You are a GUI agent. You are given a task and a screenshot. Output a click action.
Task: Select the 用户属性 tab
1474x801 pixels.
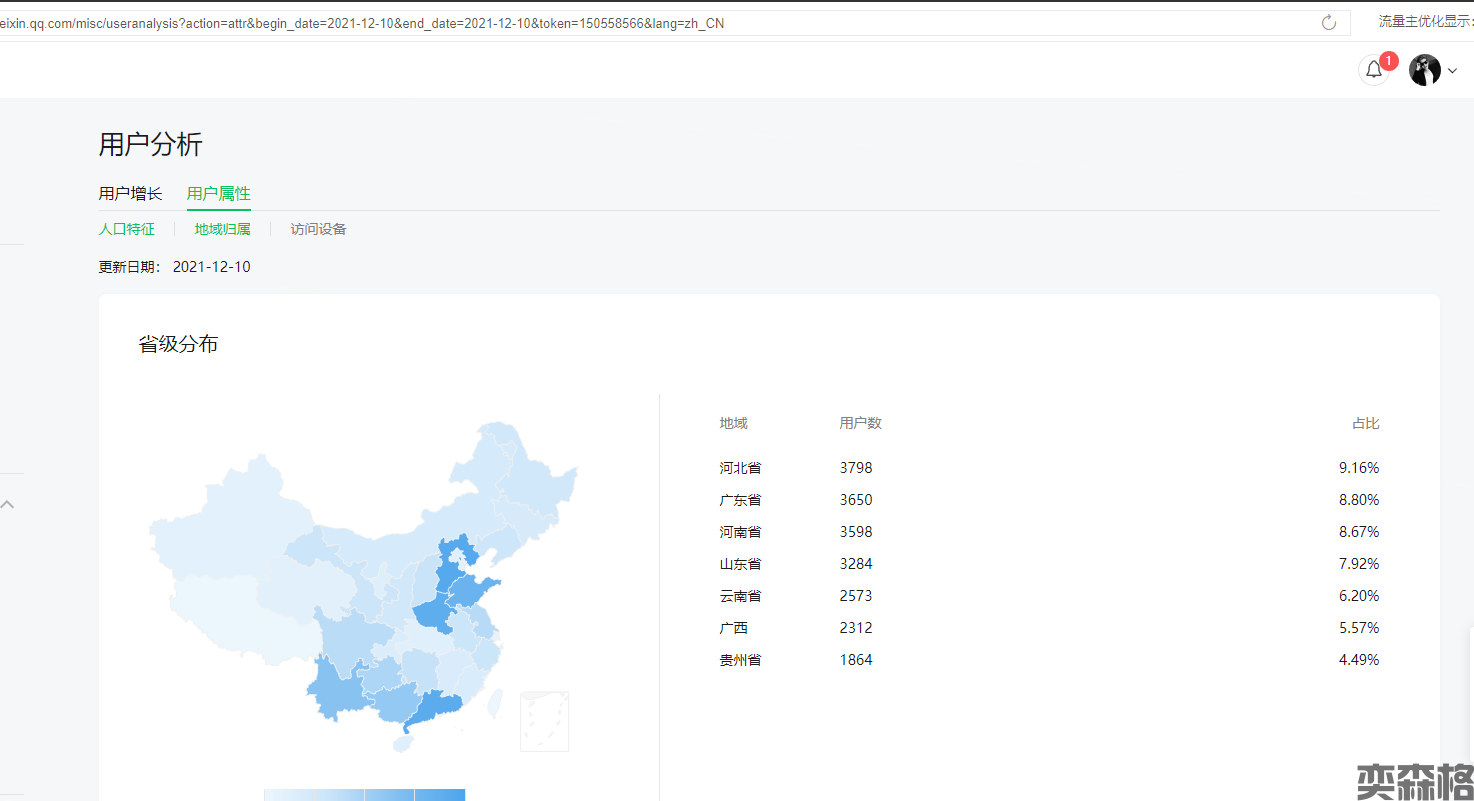coord(218,193)
